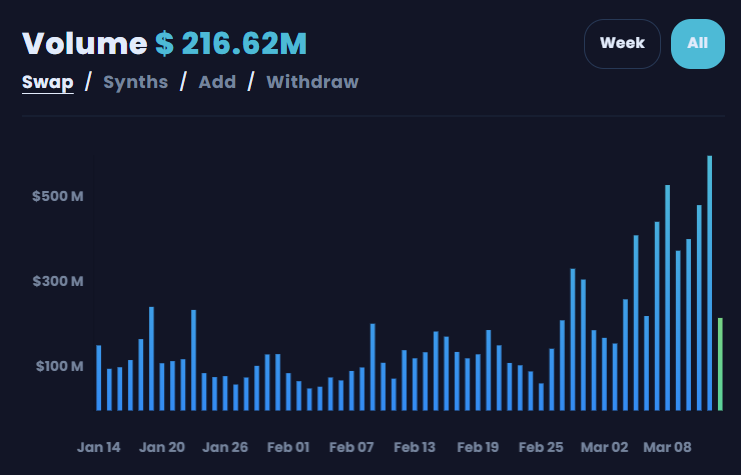Open the Swap volume tab
The image size is (741, 475).
48,82
